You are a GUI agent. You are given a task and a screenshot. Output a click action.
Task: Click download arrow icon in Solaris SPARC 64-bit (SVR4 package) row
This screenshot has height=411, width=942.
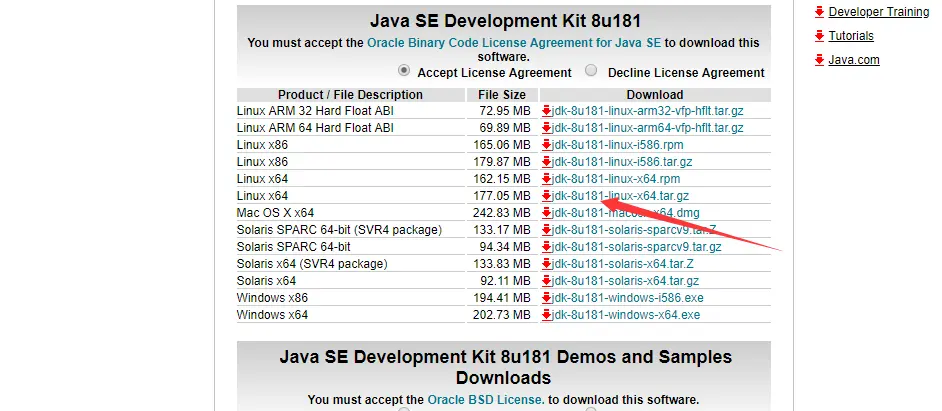[546, 230]
